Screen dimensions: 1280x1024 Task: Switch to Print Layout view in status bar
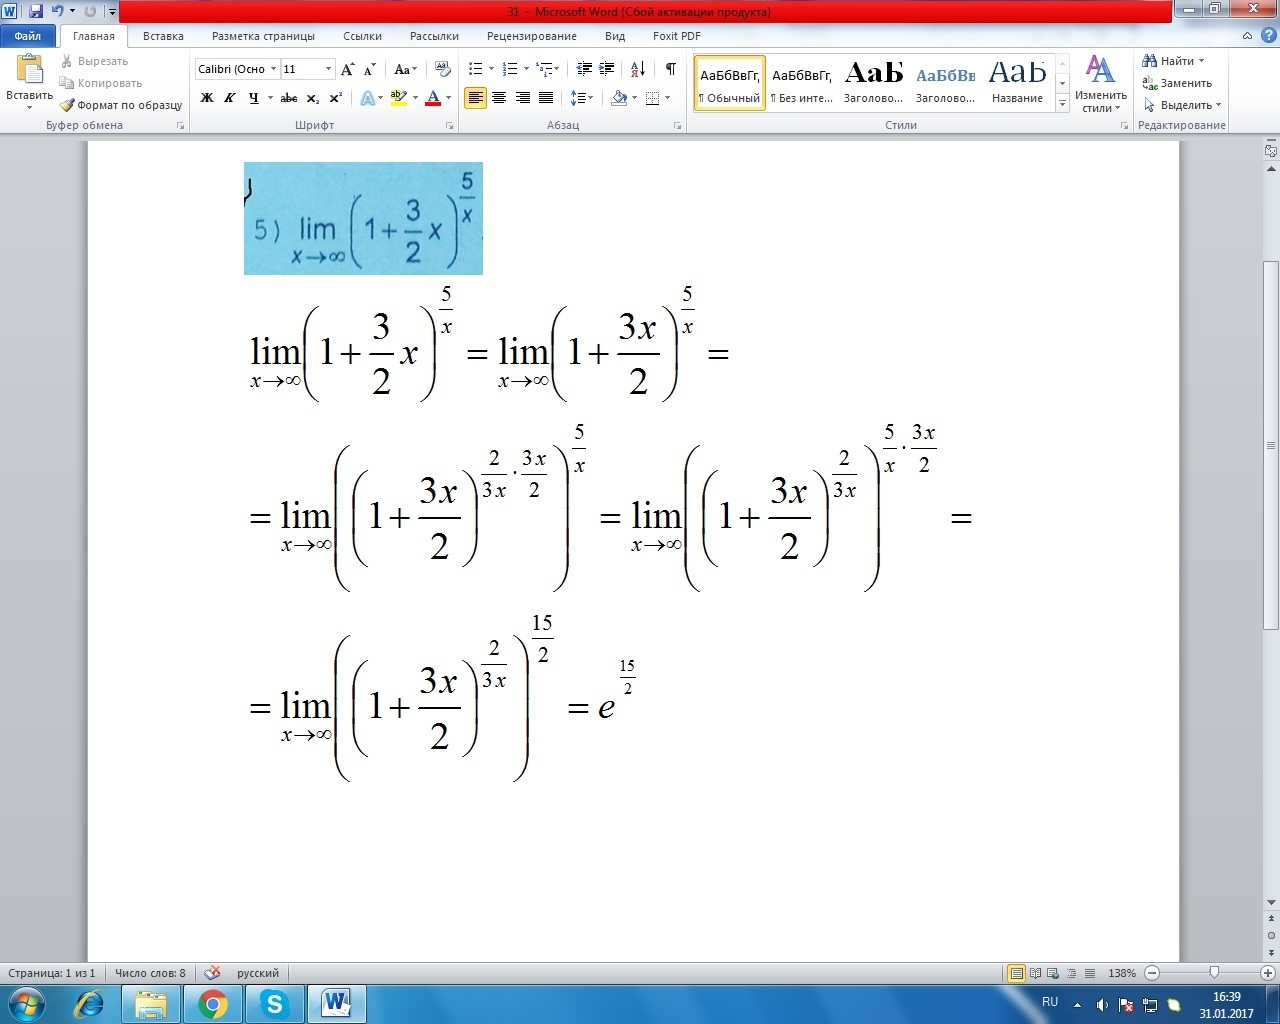coord(1017,973)
